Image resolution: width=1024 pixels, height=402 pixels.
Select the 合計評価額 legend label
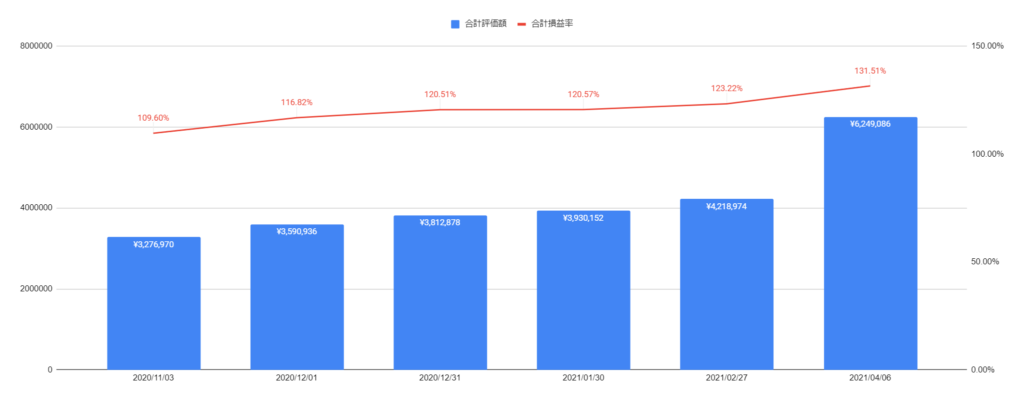click(x=486, y=23)
